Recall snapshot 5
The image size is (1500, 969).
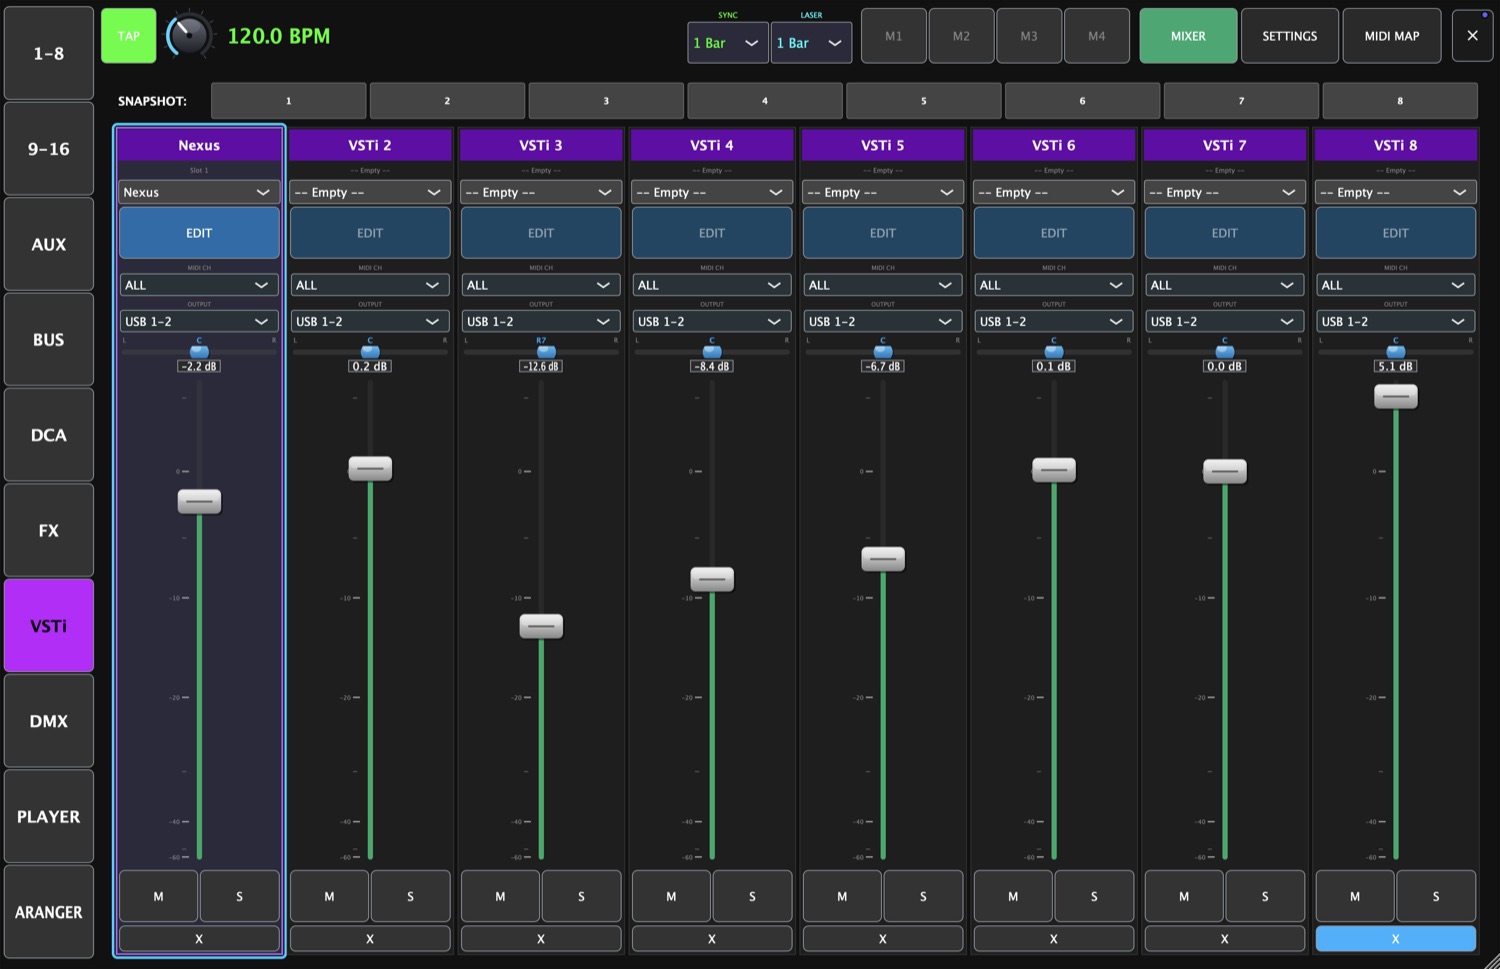(923, 101)
